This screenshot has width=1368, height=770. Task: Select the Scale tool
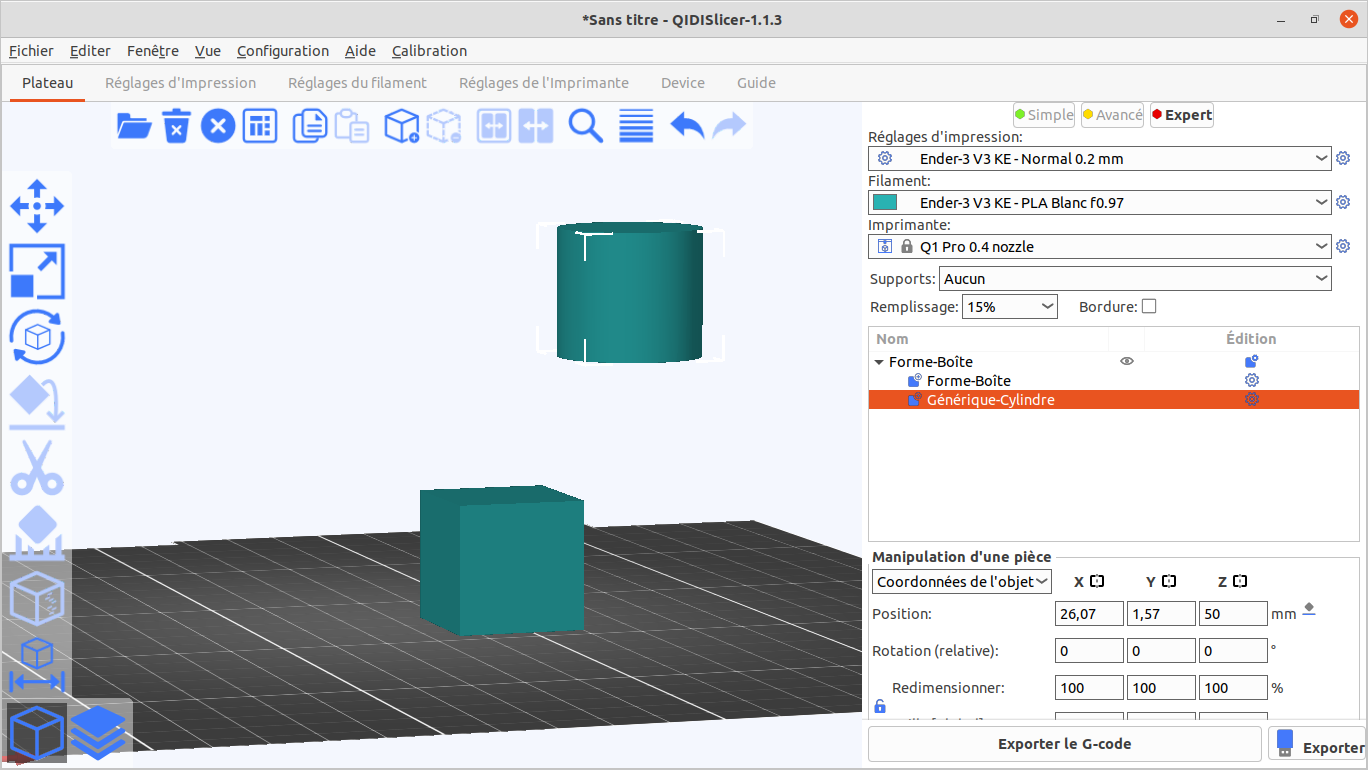click(x=37, y=272)
